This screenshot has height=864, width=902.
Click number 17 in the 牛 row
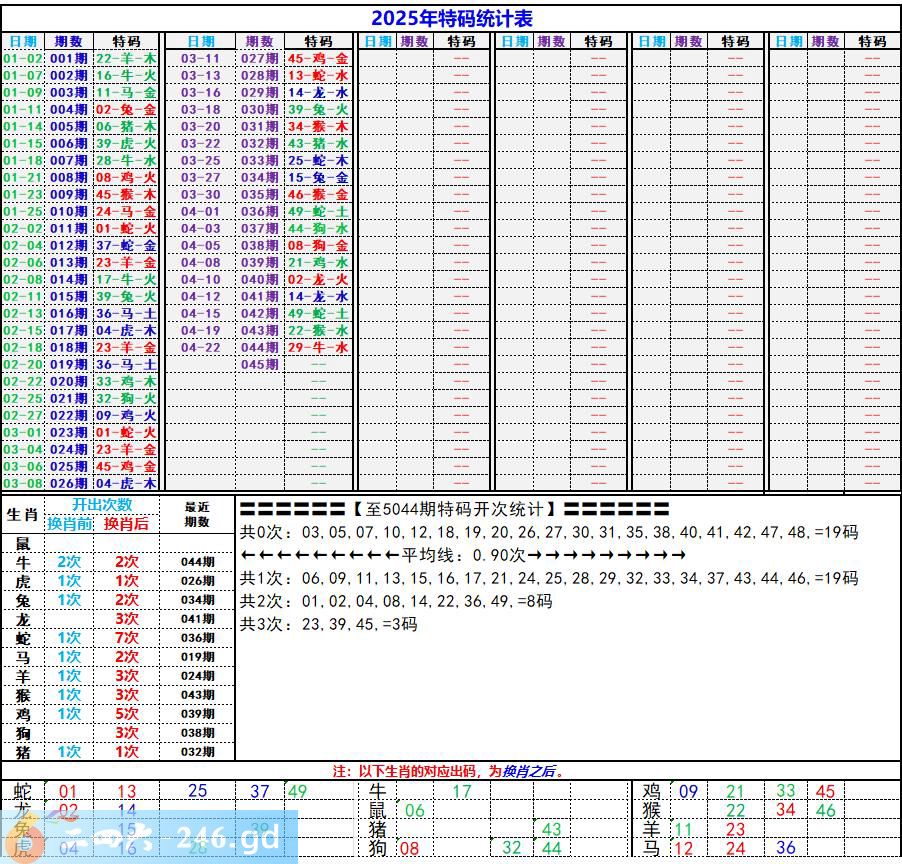[x=462, y=792]
